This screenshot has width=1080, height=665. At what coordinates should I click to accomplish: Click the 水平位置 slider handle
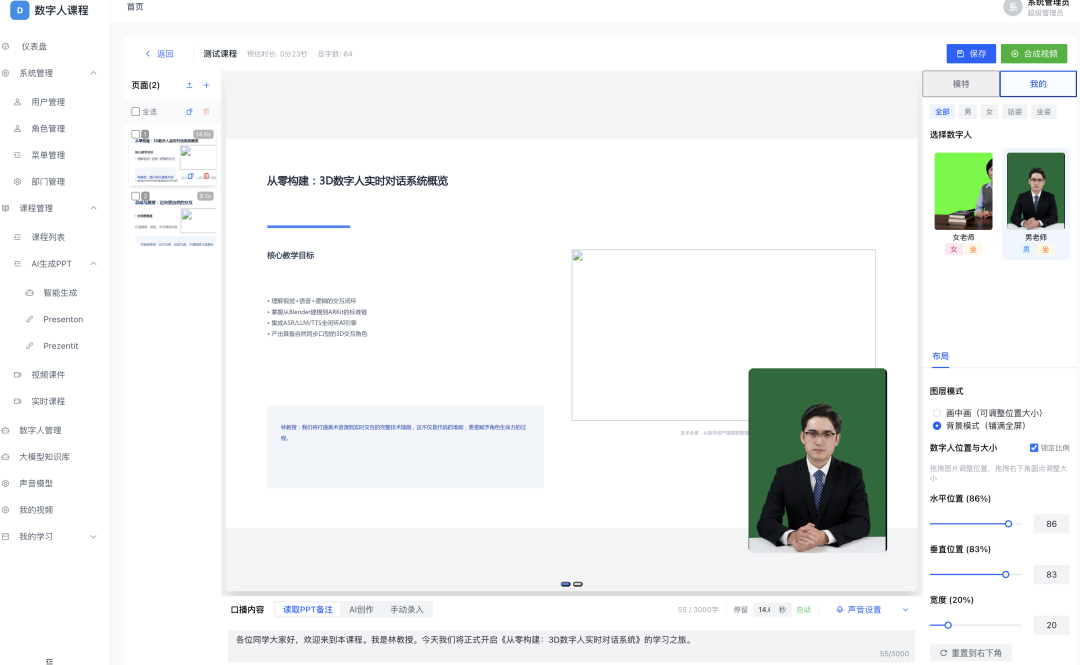1008,524
